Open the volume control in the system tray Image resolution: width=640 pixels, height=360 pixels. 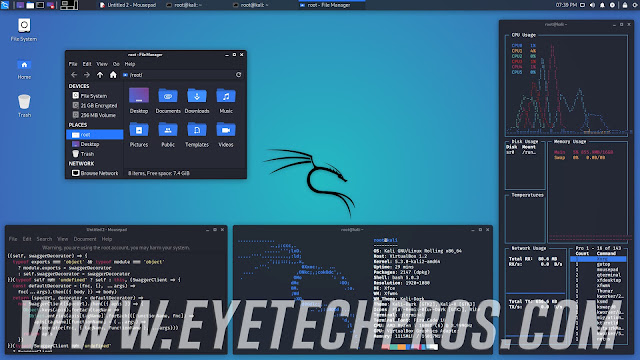click(592, 5)
